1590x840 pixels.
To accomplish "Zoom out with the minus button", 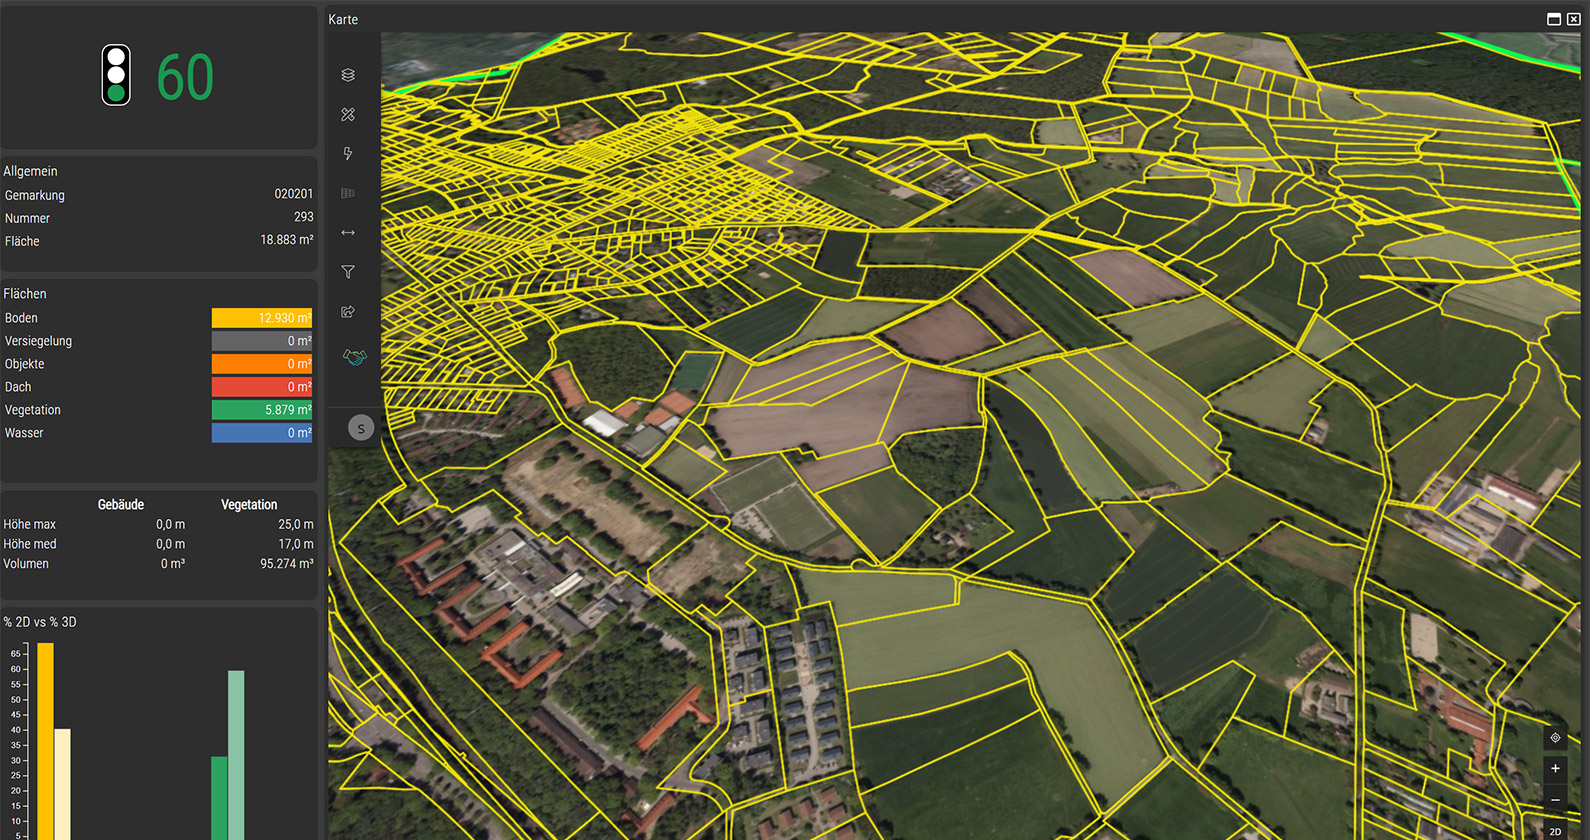I will (x=1555, y=800).
